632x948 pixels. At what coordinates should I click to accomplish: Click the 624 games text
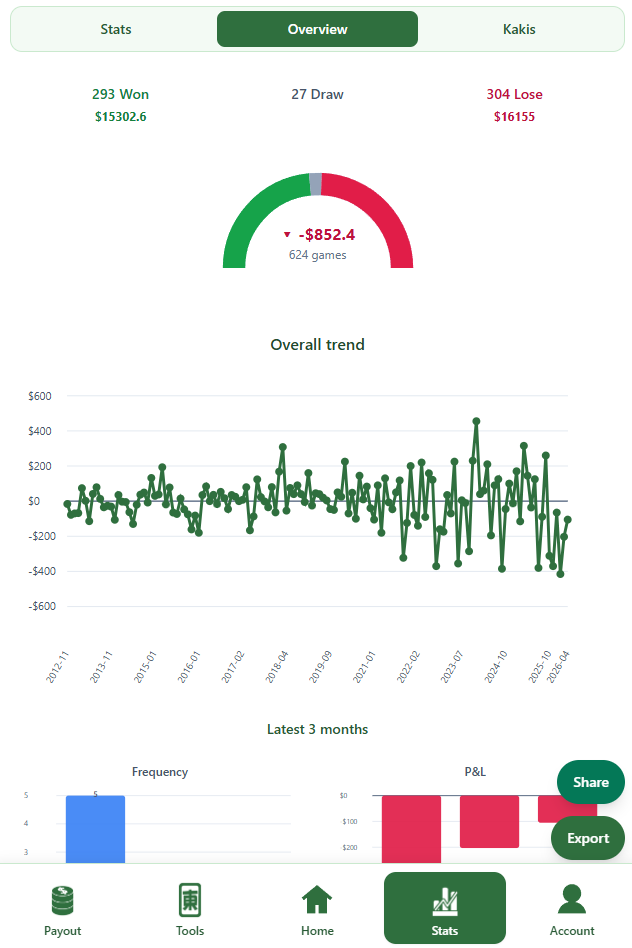click(318, 255)
